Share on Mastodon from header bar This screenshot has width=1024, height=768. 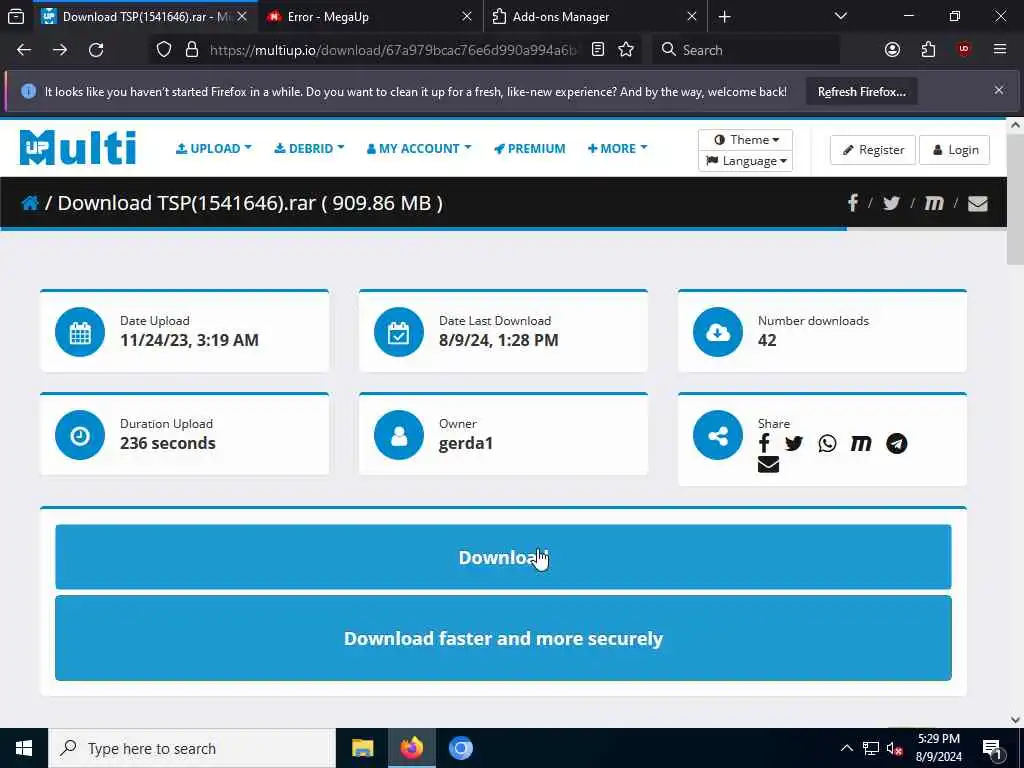click(934, 203)
